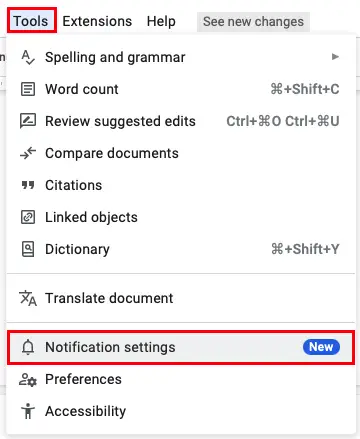
Task: Open the Extensions menu
Action: [97, 21]
